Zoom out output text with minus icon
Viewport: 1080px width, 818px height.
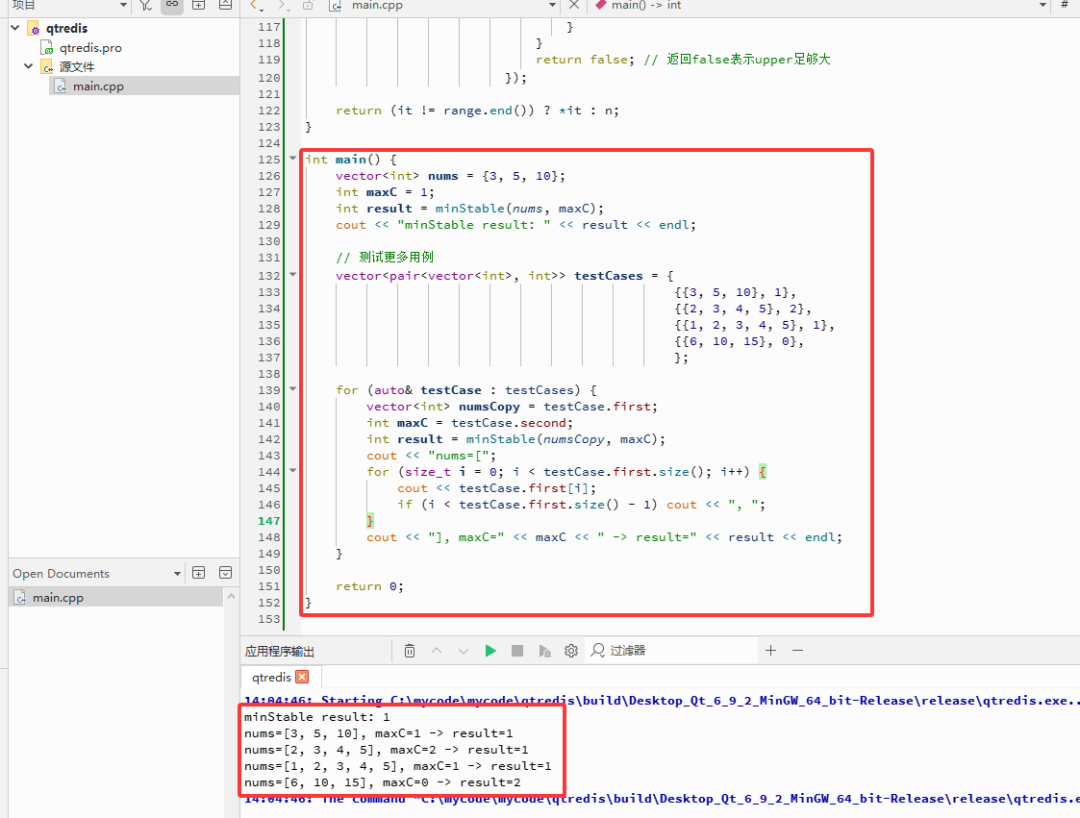798,651
